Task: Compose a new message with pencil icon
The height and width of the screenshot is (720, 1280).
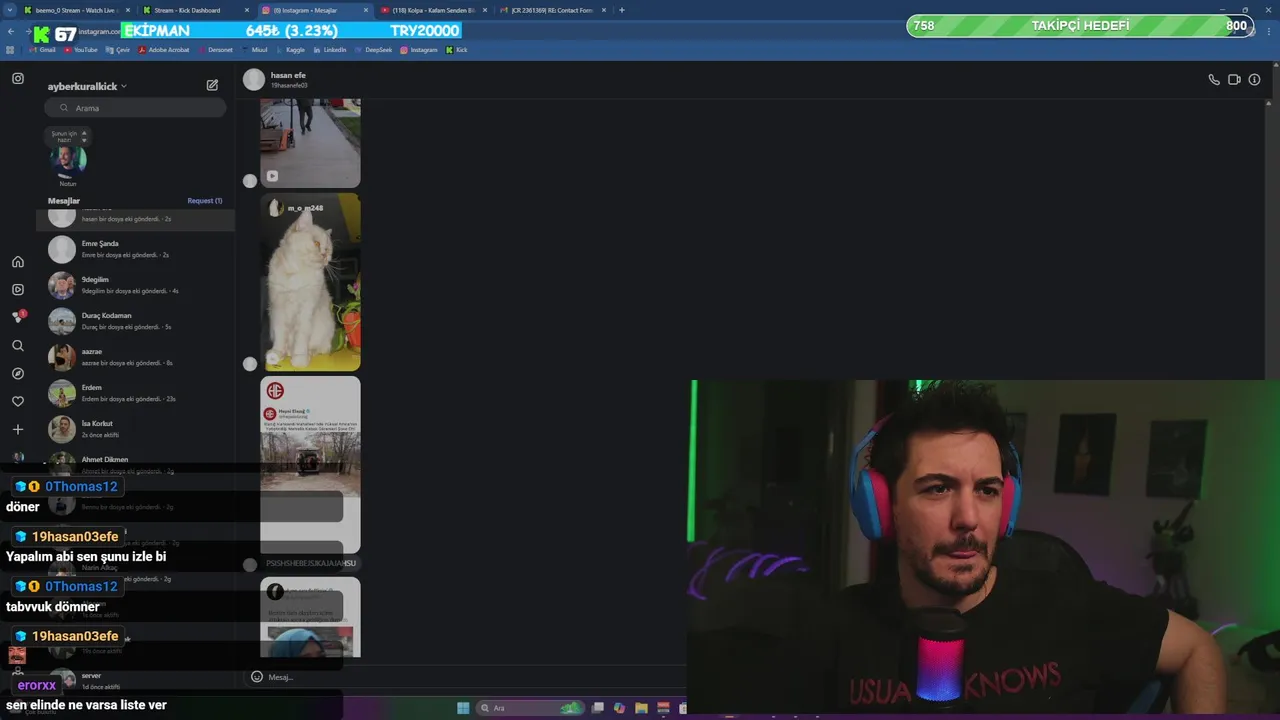Action: [212, 86]
